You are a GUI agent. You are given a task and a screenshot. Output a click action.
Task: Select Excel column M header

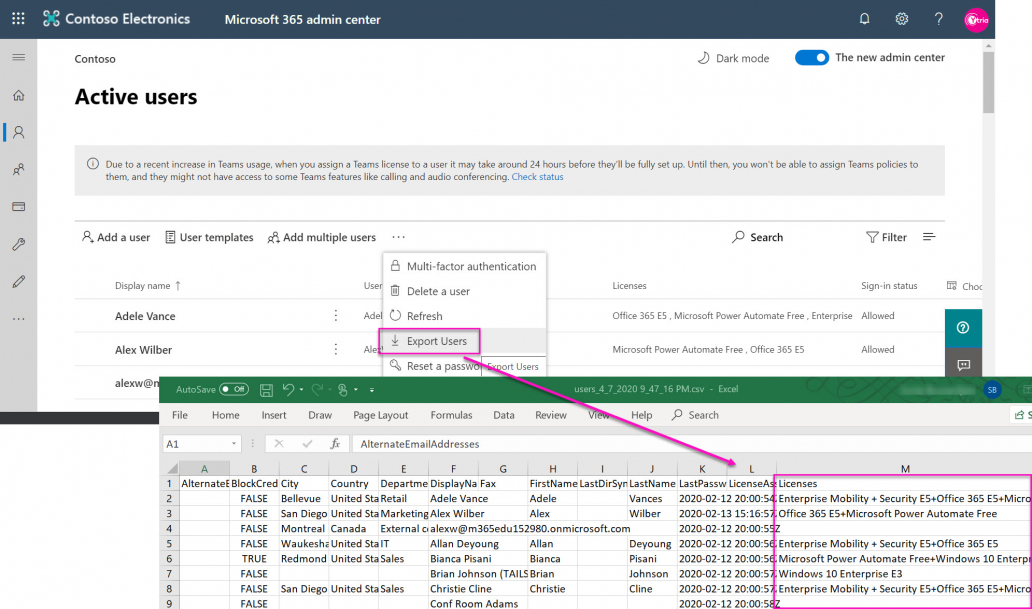(904, 469)
